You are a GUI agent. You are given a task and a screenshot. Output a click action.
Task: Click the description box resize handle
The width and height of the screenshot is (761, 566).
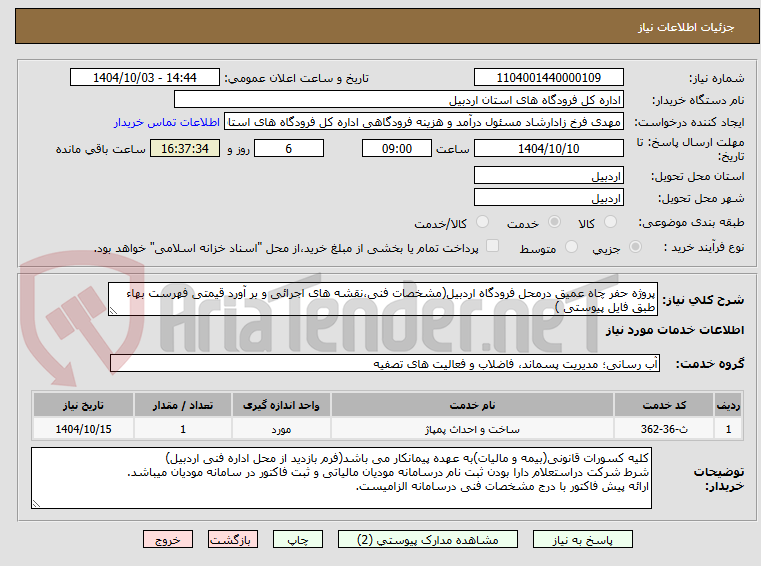point(113,311)
